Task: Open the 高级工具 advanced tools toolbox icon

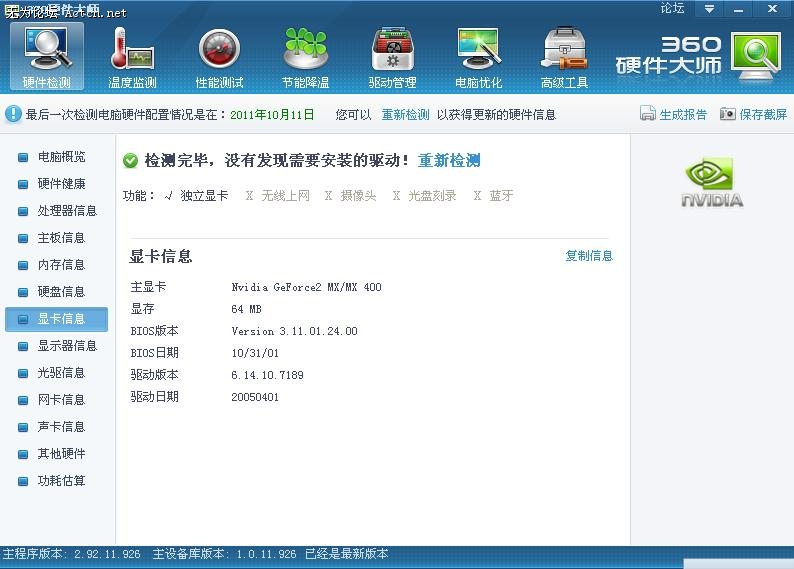Action: point(565,49)
